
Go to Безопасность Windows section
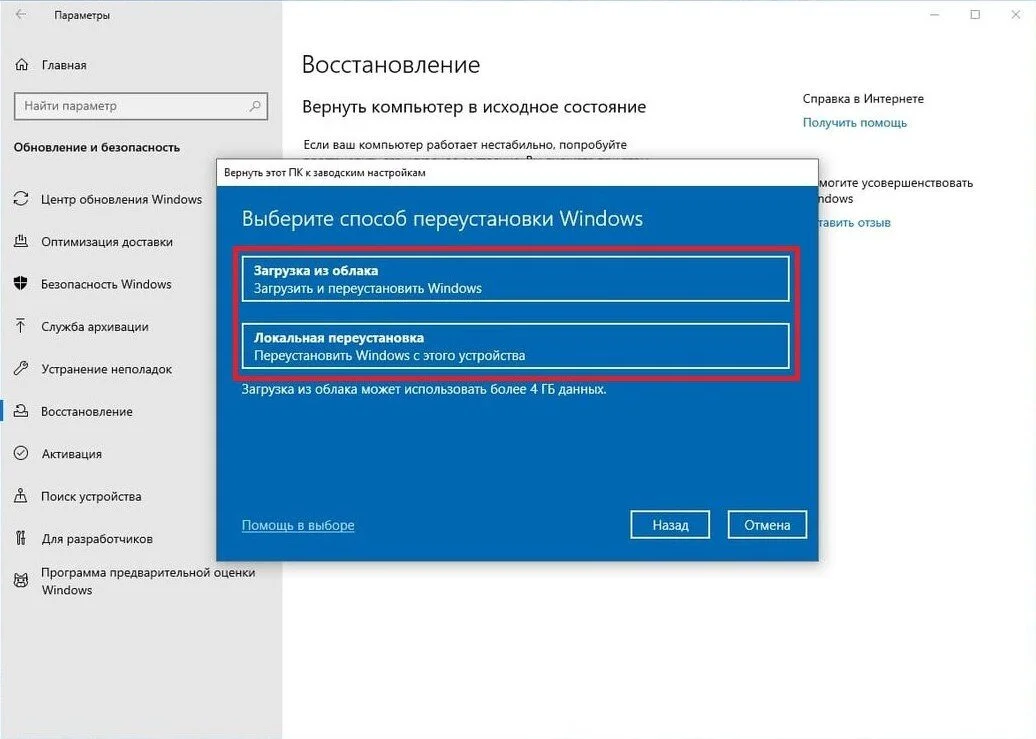[x=106, y=284]
